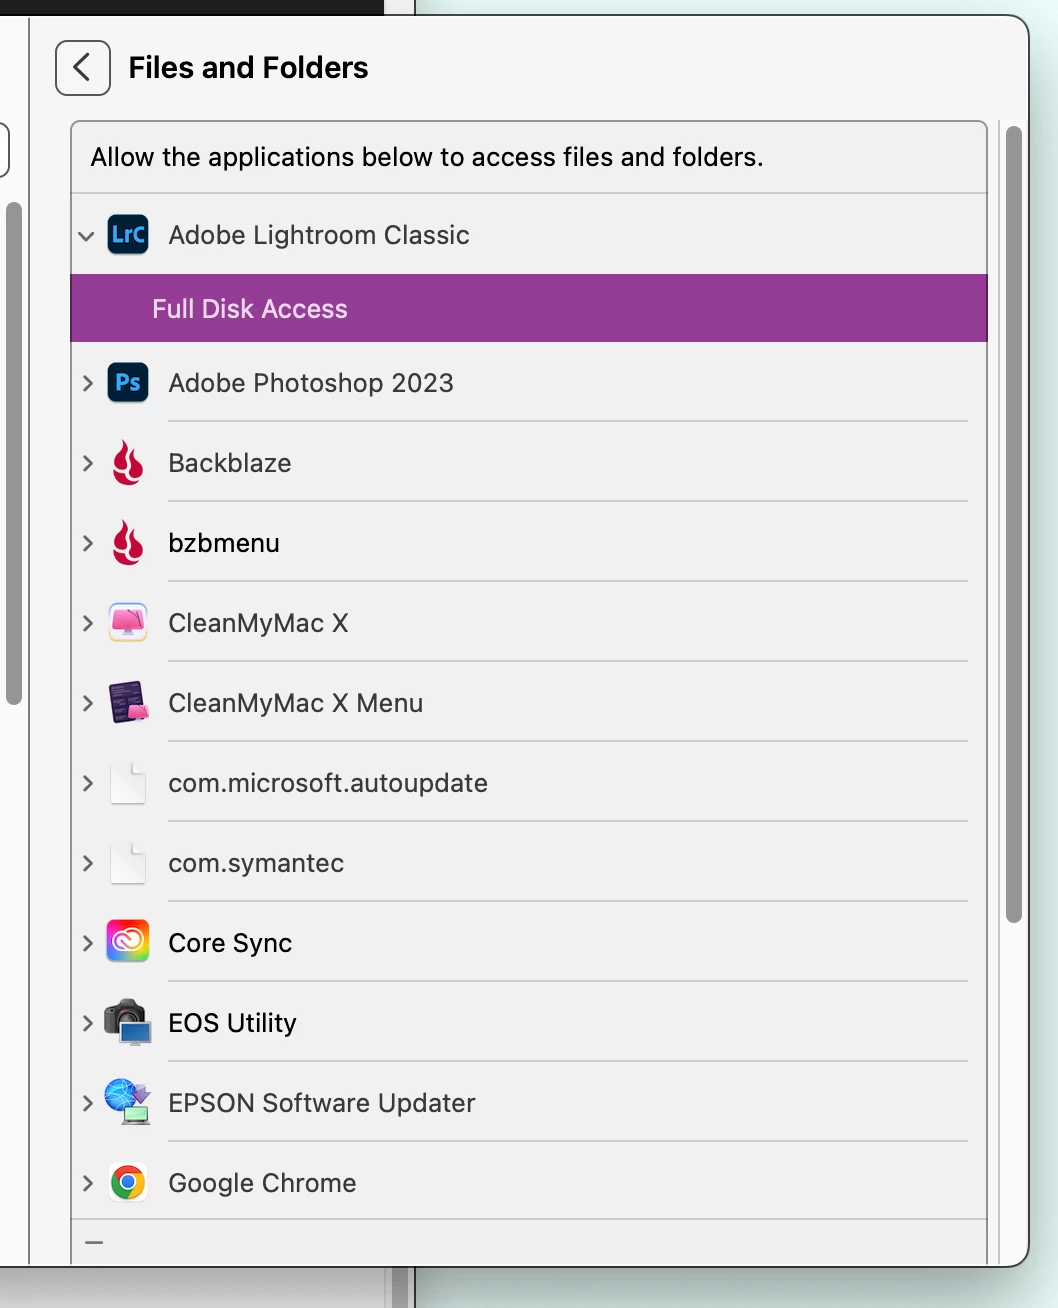Click the Adobe Lightroom Classic LrC icon

tap(128, 235)
